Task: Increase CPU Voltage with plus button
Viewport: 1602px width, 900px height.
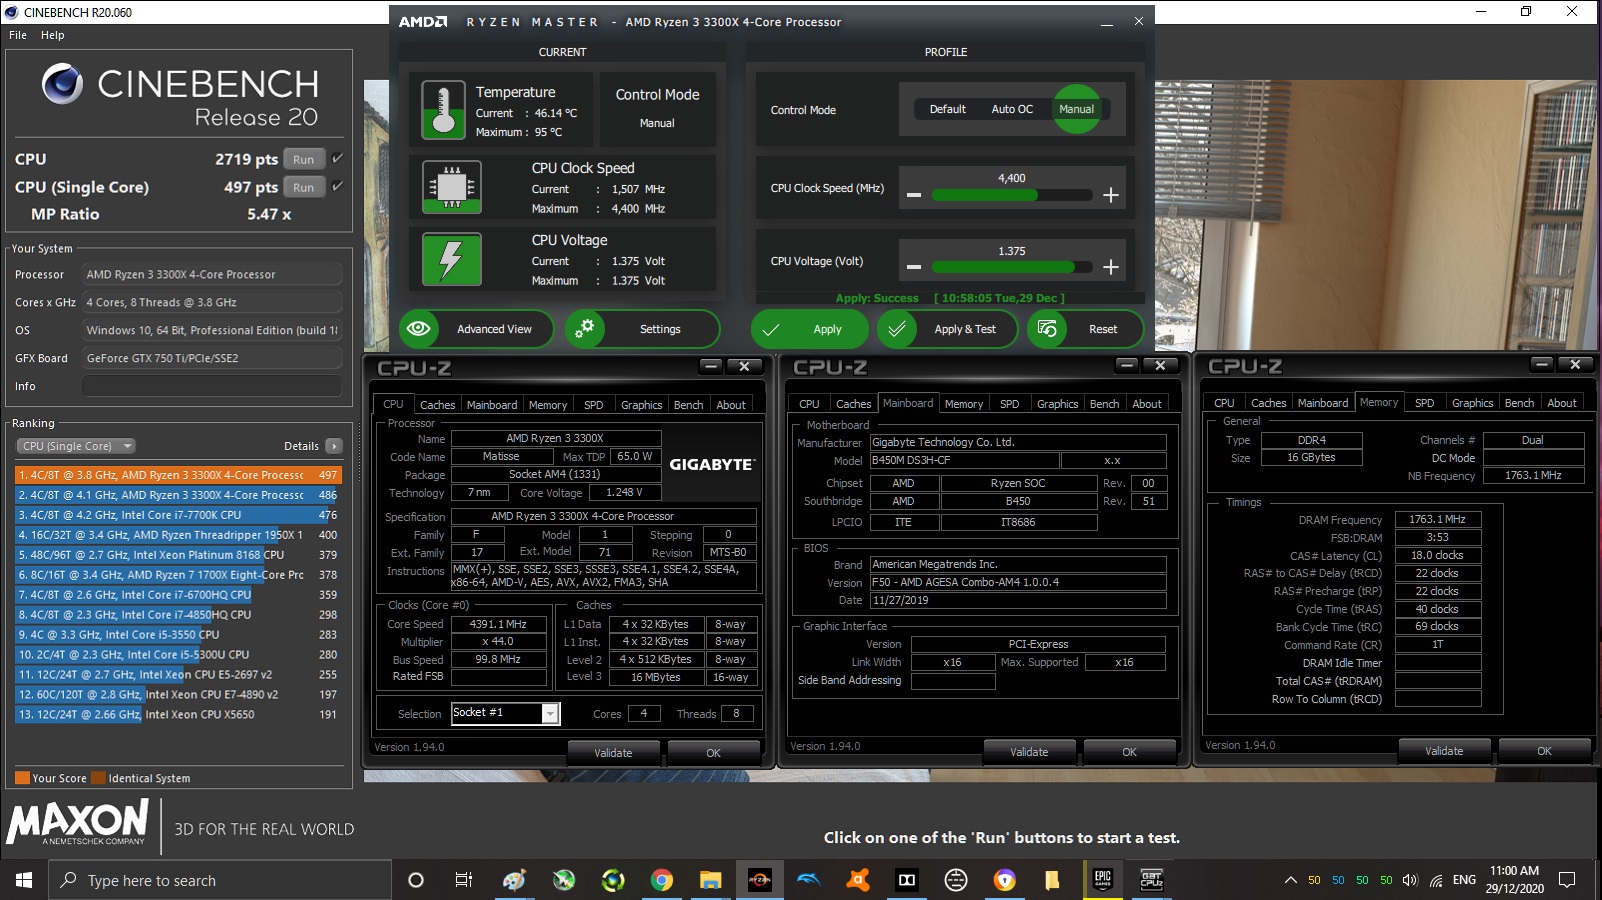Action: [x=1111, y=267]
